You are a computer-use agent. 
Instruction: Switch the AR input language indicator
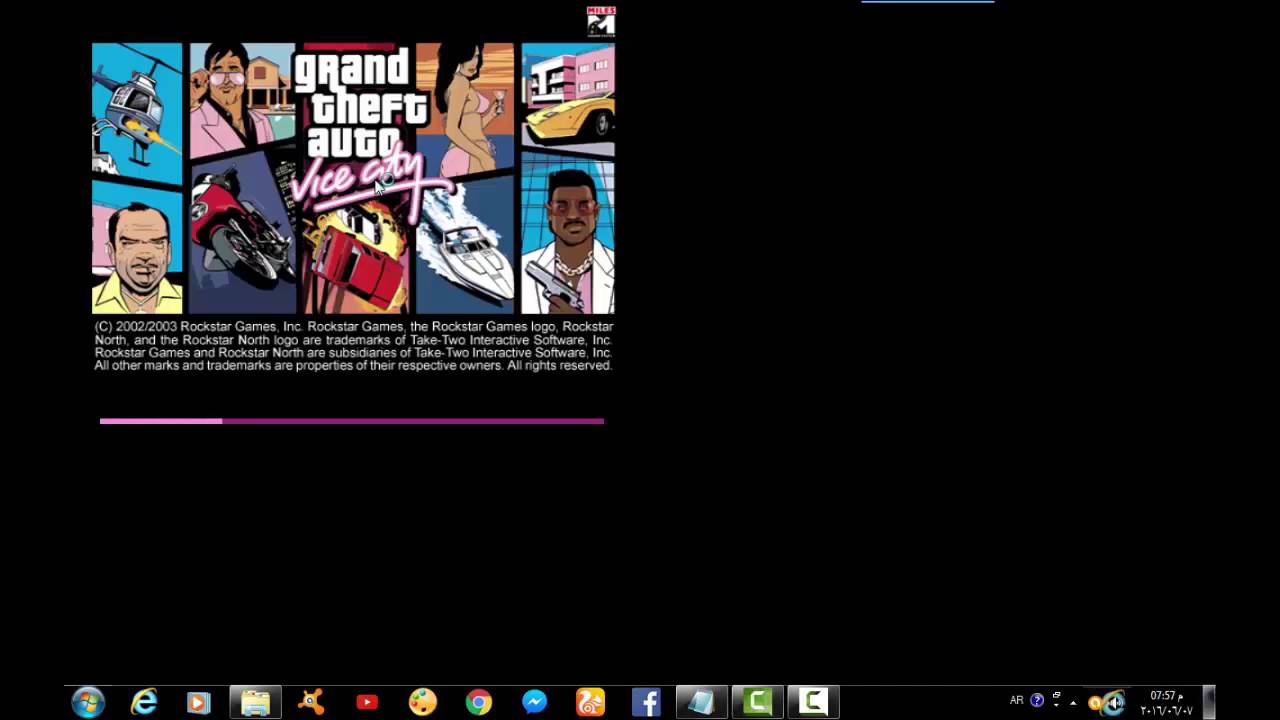1016,700
